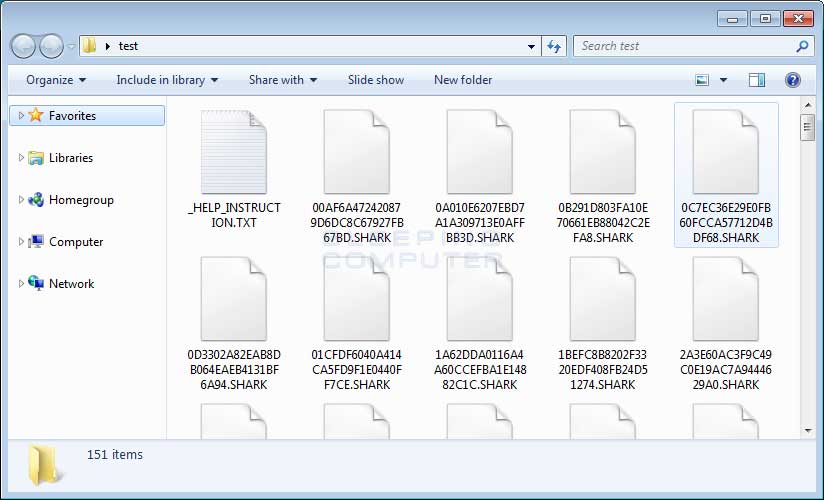This screenshot has height=500, width=824.
Task: Select the file icon for 0D3302A8...6A94.SHARK
Action: click(234, 299)
